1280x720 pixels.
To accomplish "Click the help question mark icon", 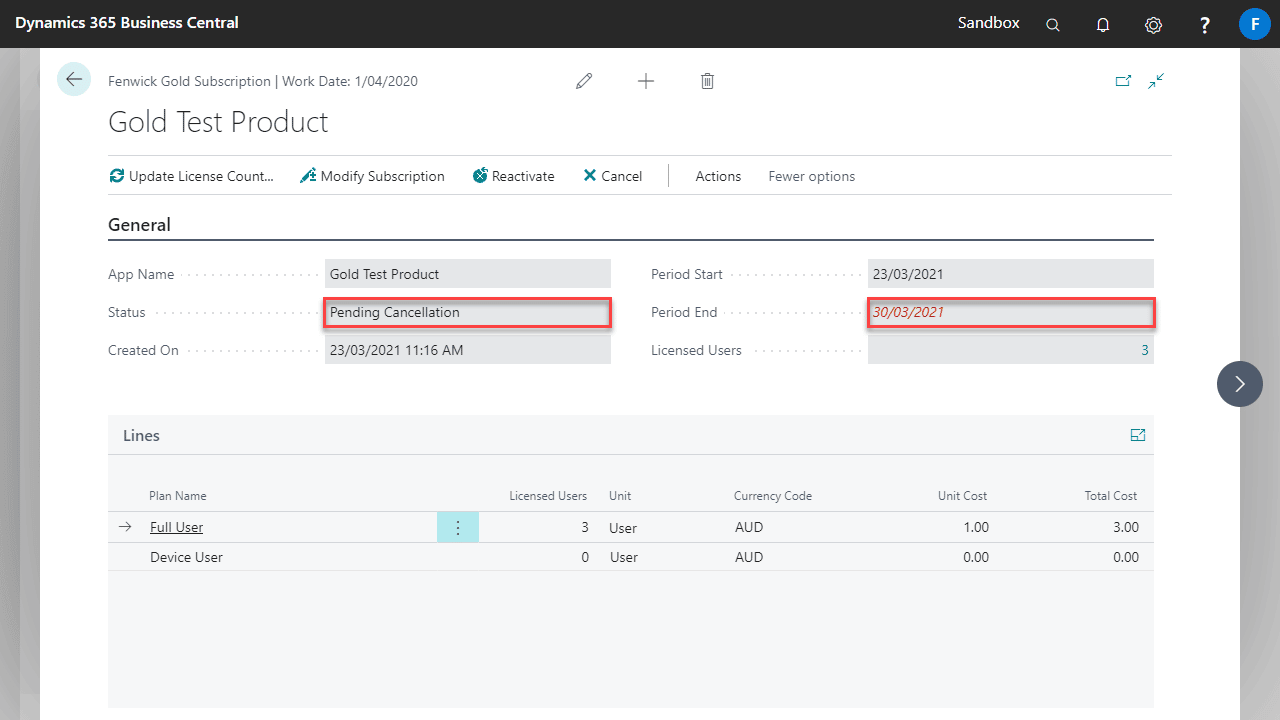I will [1205, 25].
